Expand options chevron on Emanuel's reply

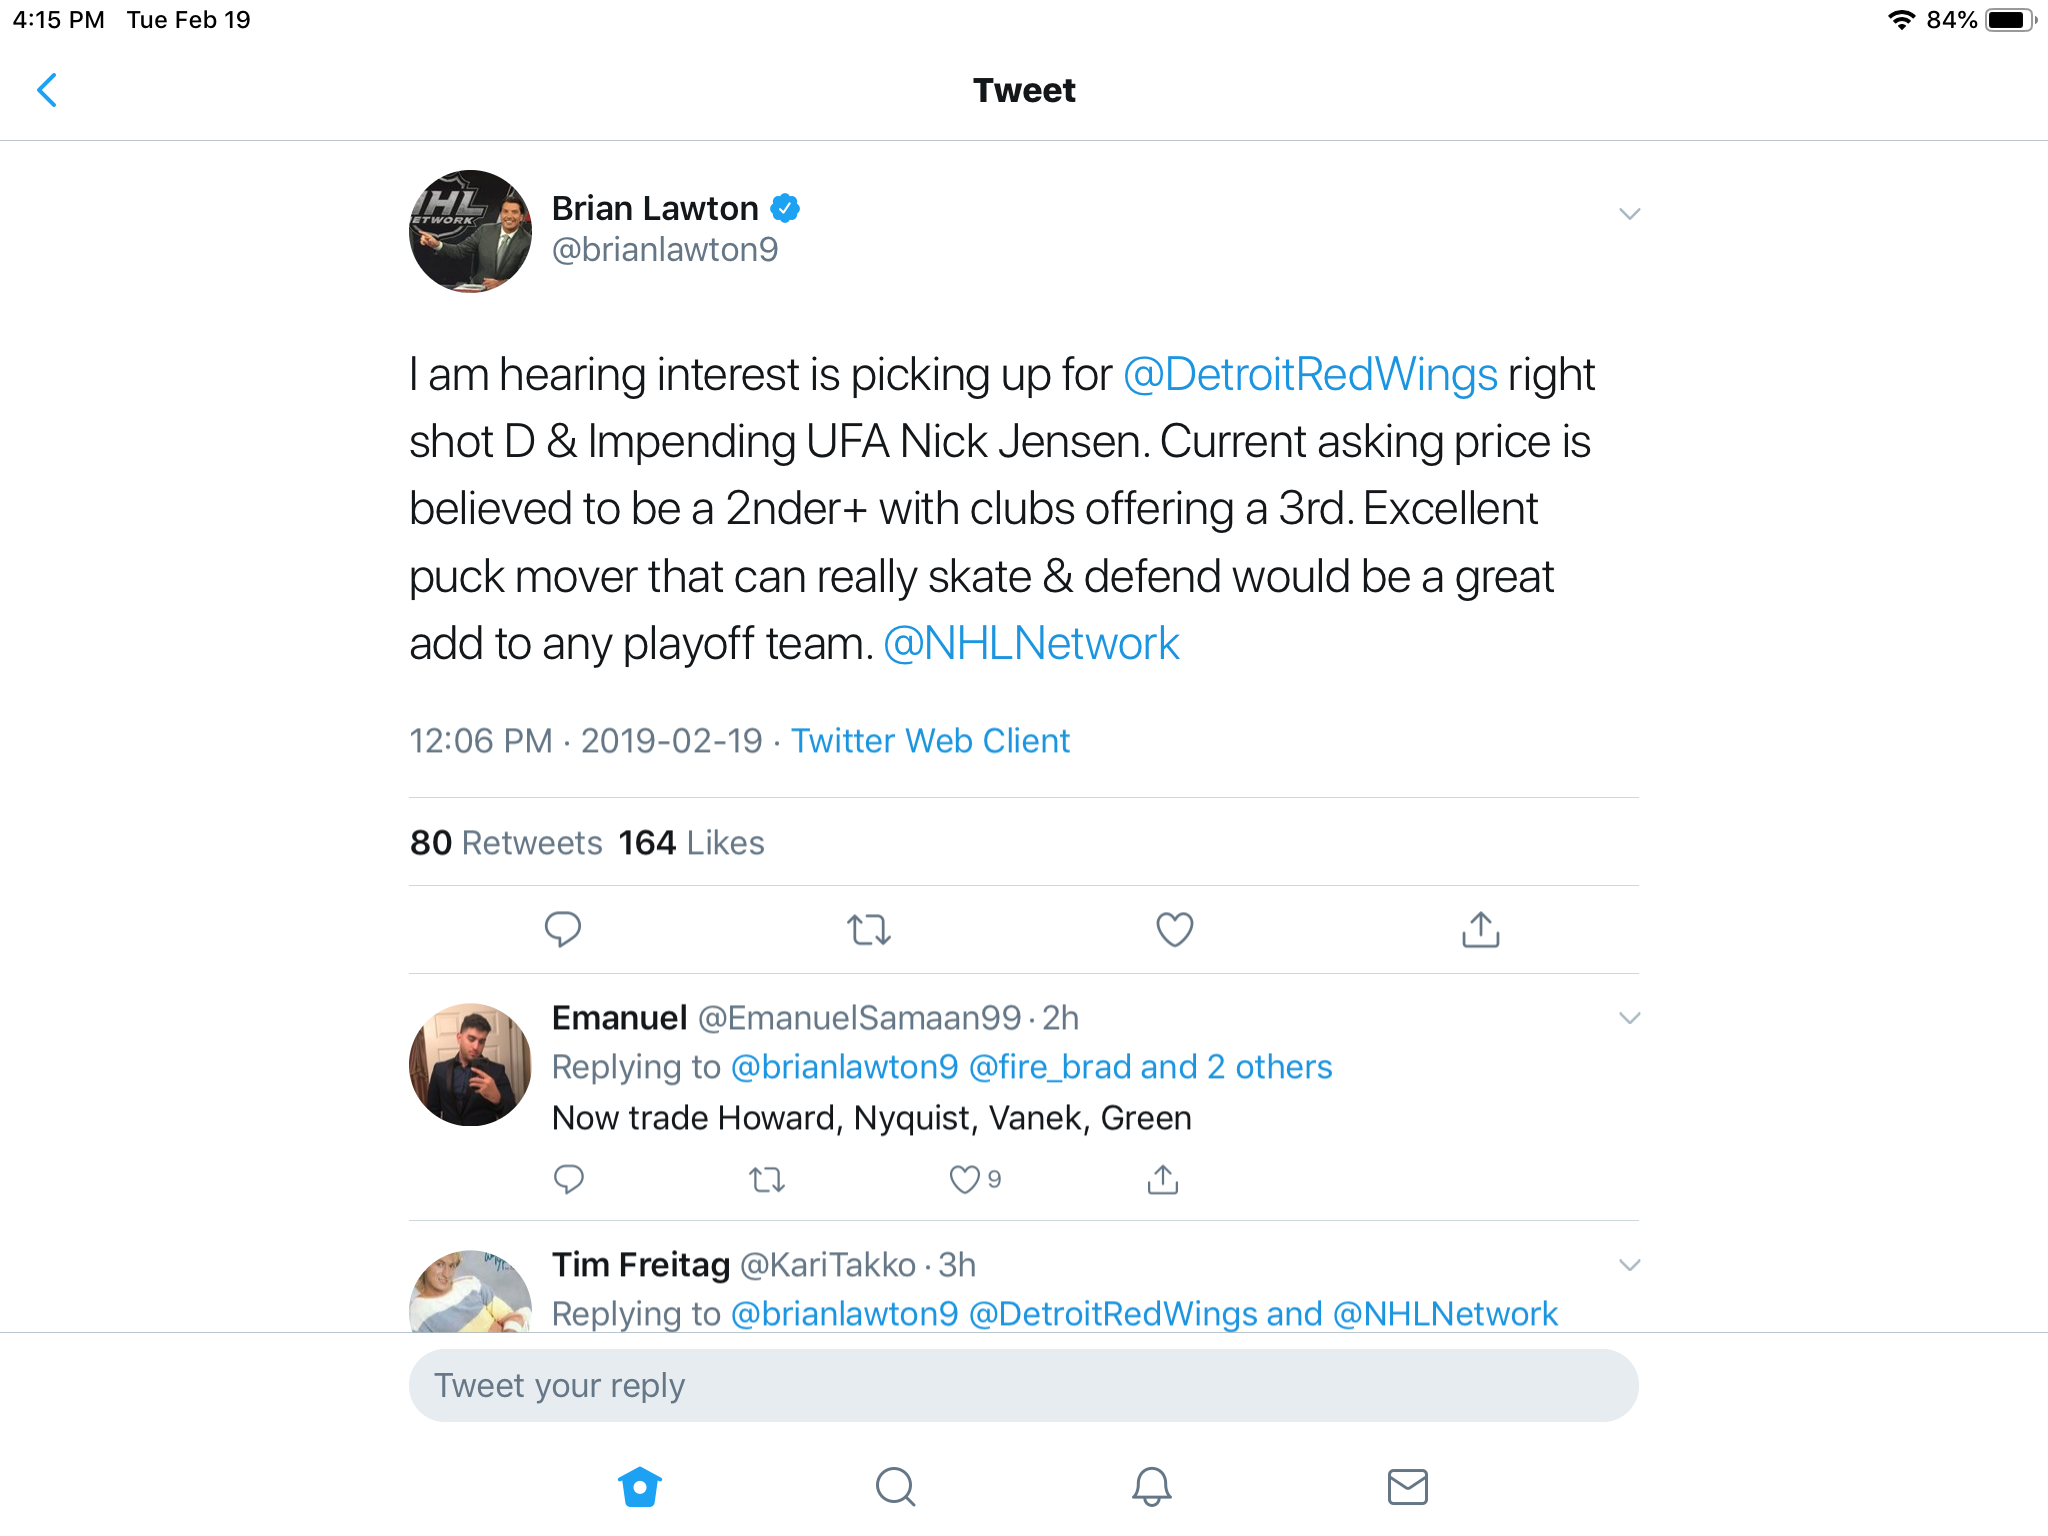click(1629, 1018)
